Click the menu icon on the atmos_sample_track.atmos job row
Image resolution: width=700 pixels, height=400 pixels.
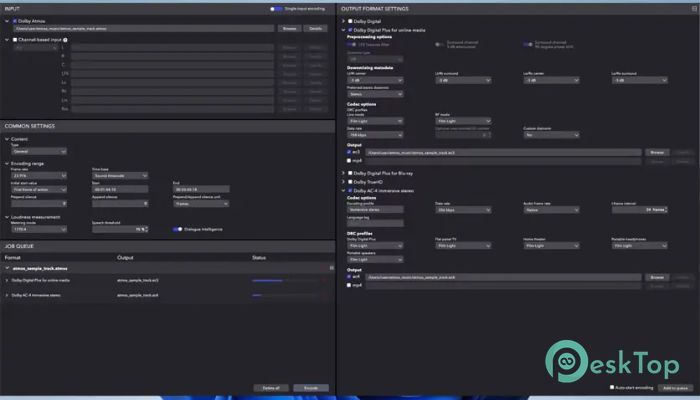(x=331, y=268)
